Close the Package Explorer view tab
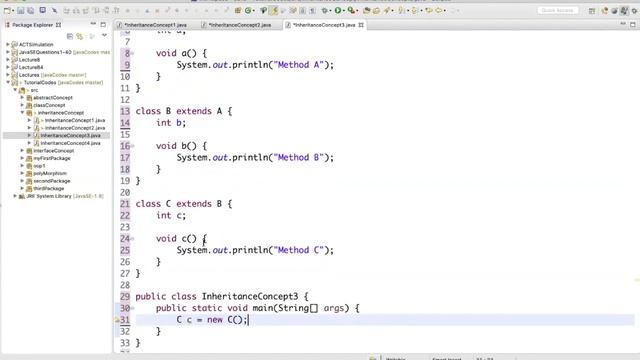 pos(58,25)
